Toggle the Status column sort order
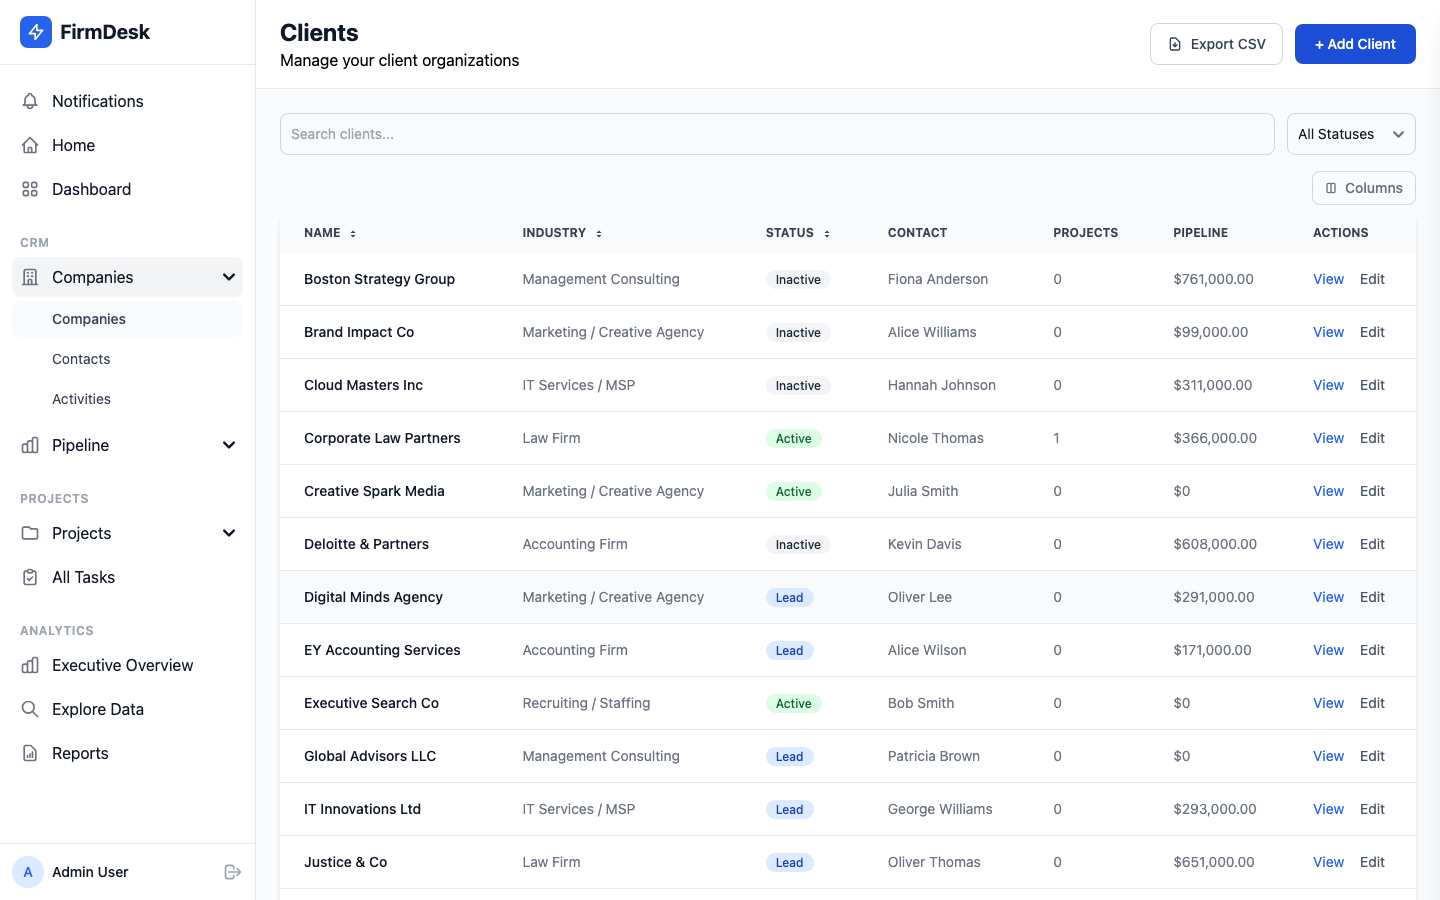The width and height of the screenshot is (1440, 900). coord(827,232)
